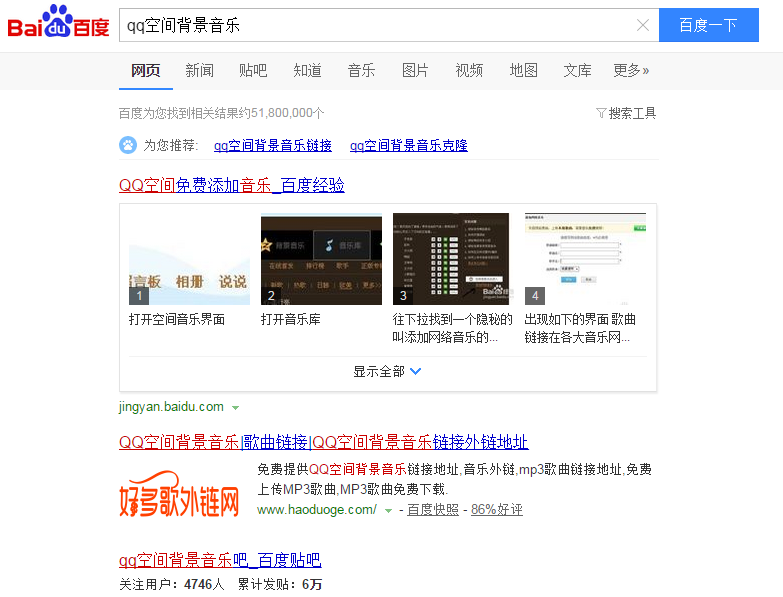The width and height of the screenshot is (783, 597).
Task: Click the 86%好评 rating link
Action: point(497,510)
